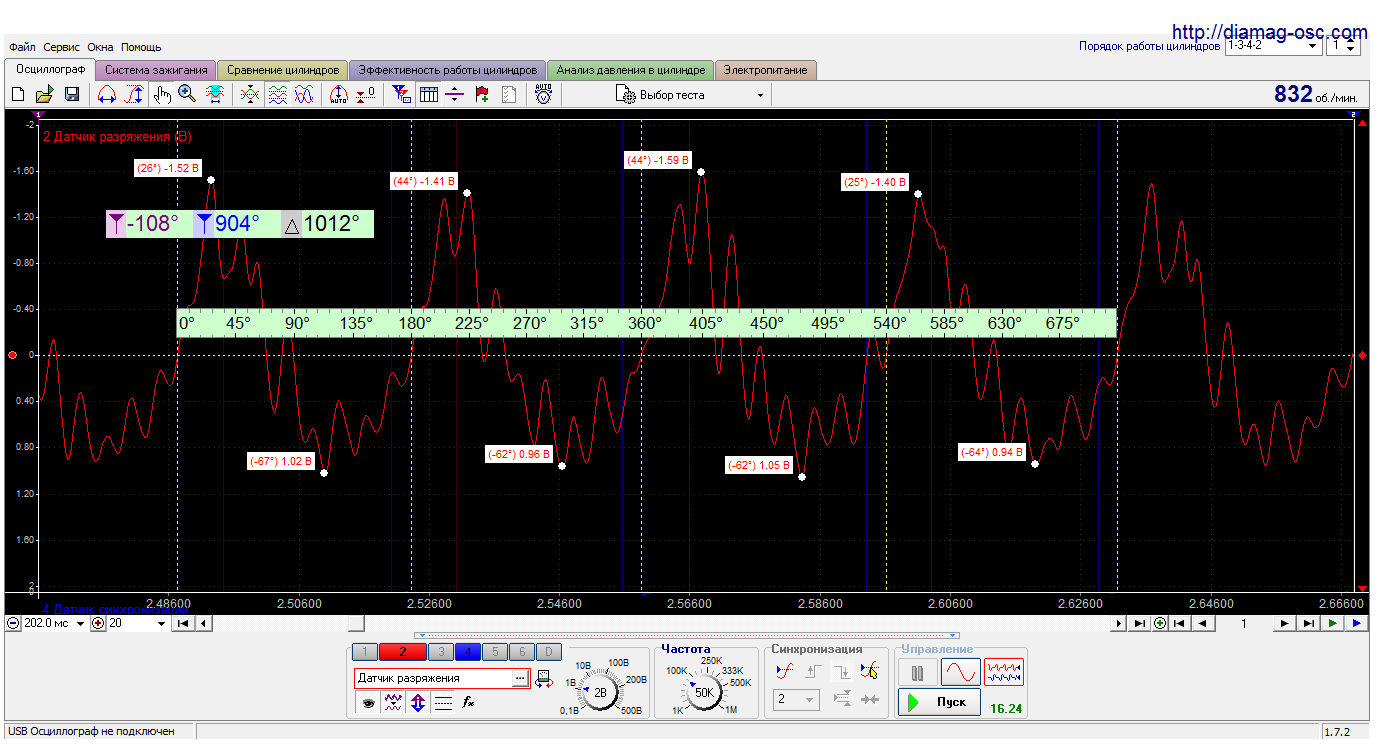Open a file with the folder icon
1382x744 pixels.
click(44, 95)
